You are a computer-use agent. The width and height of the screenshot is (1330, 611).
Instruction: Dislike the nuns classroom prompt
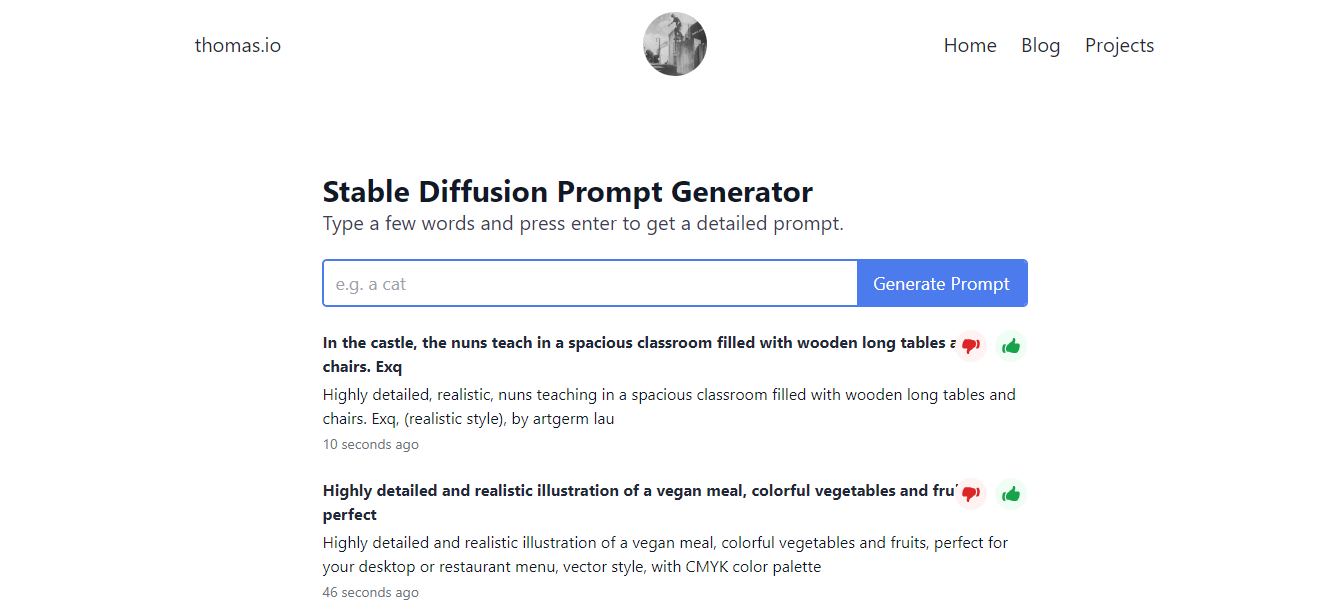[x=970, y=346]
